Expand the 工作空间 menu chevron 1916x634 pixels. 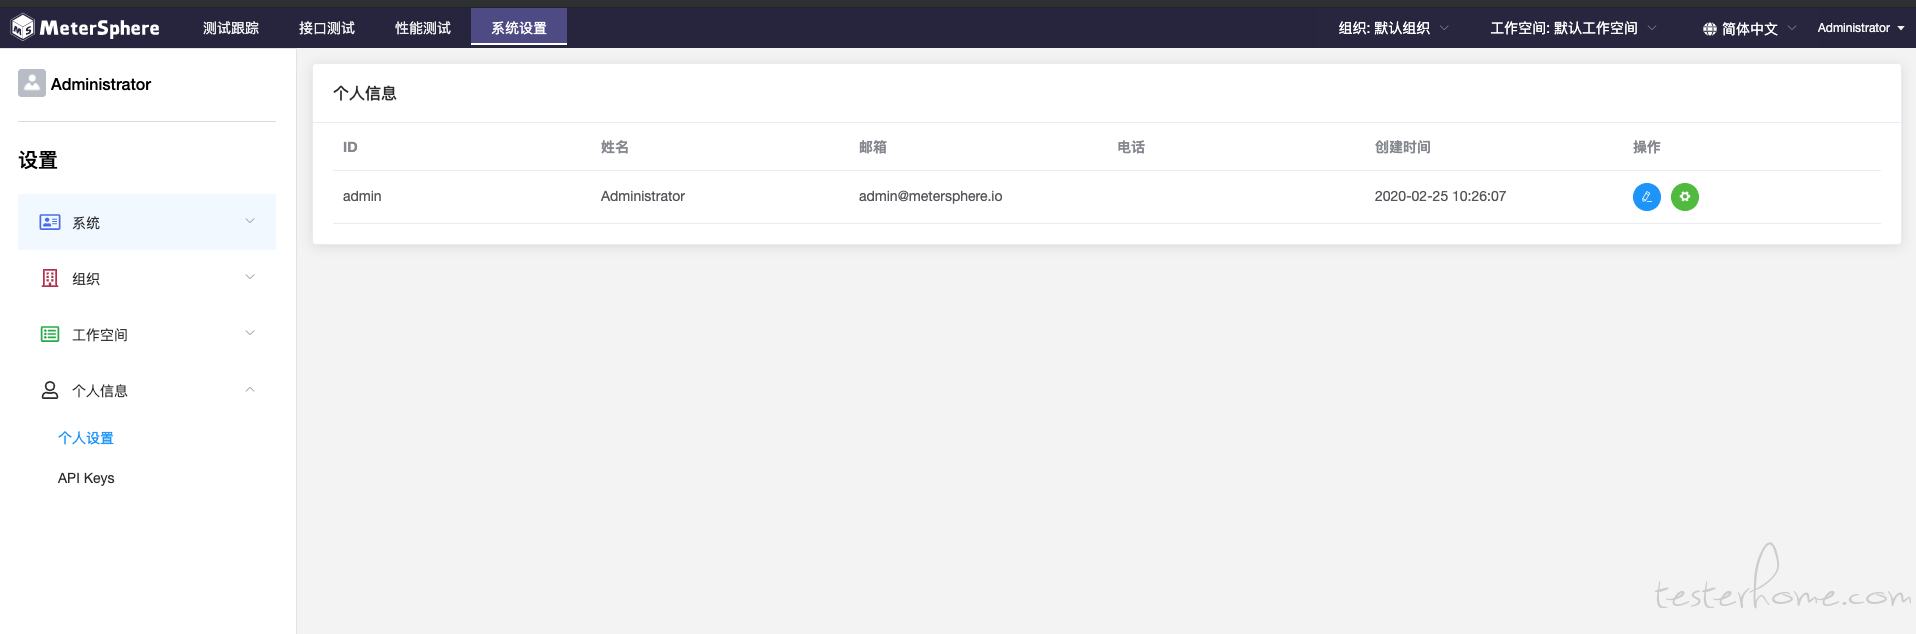(250, 333)
